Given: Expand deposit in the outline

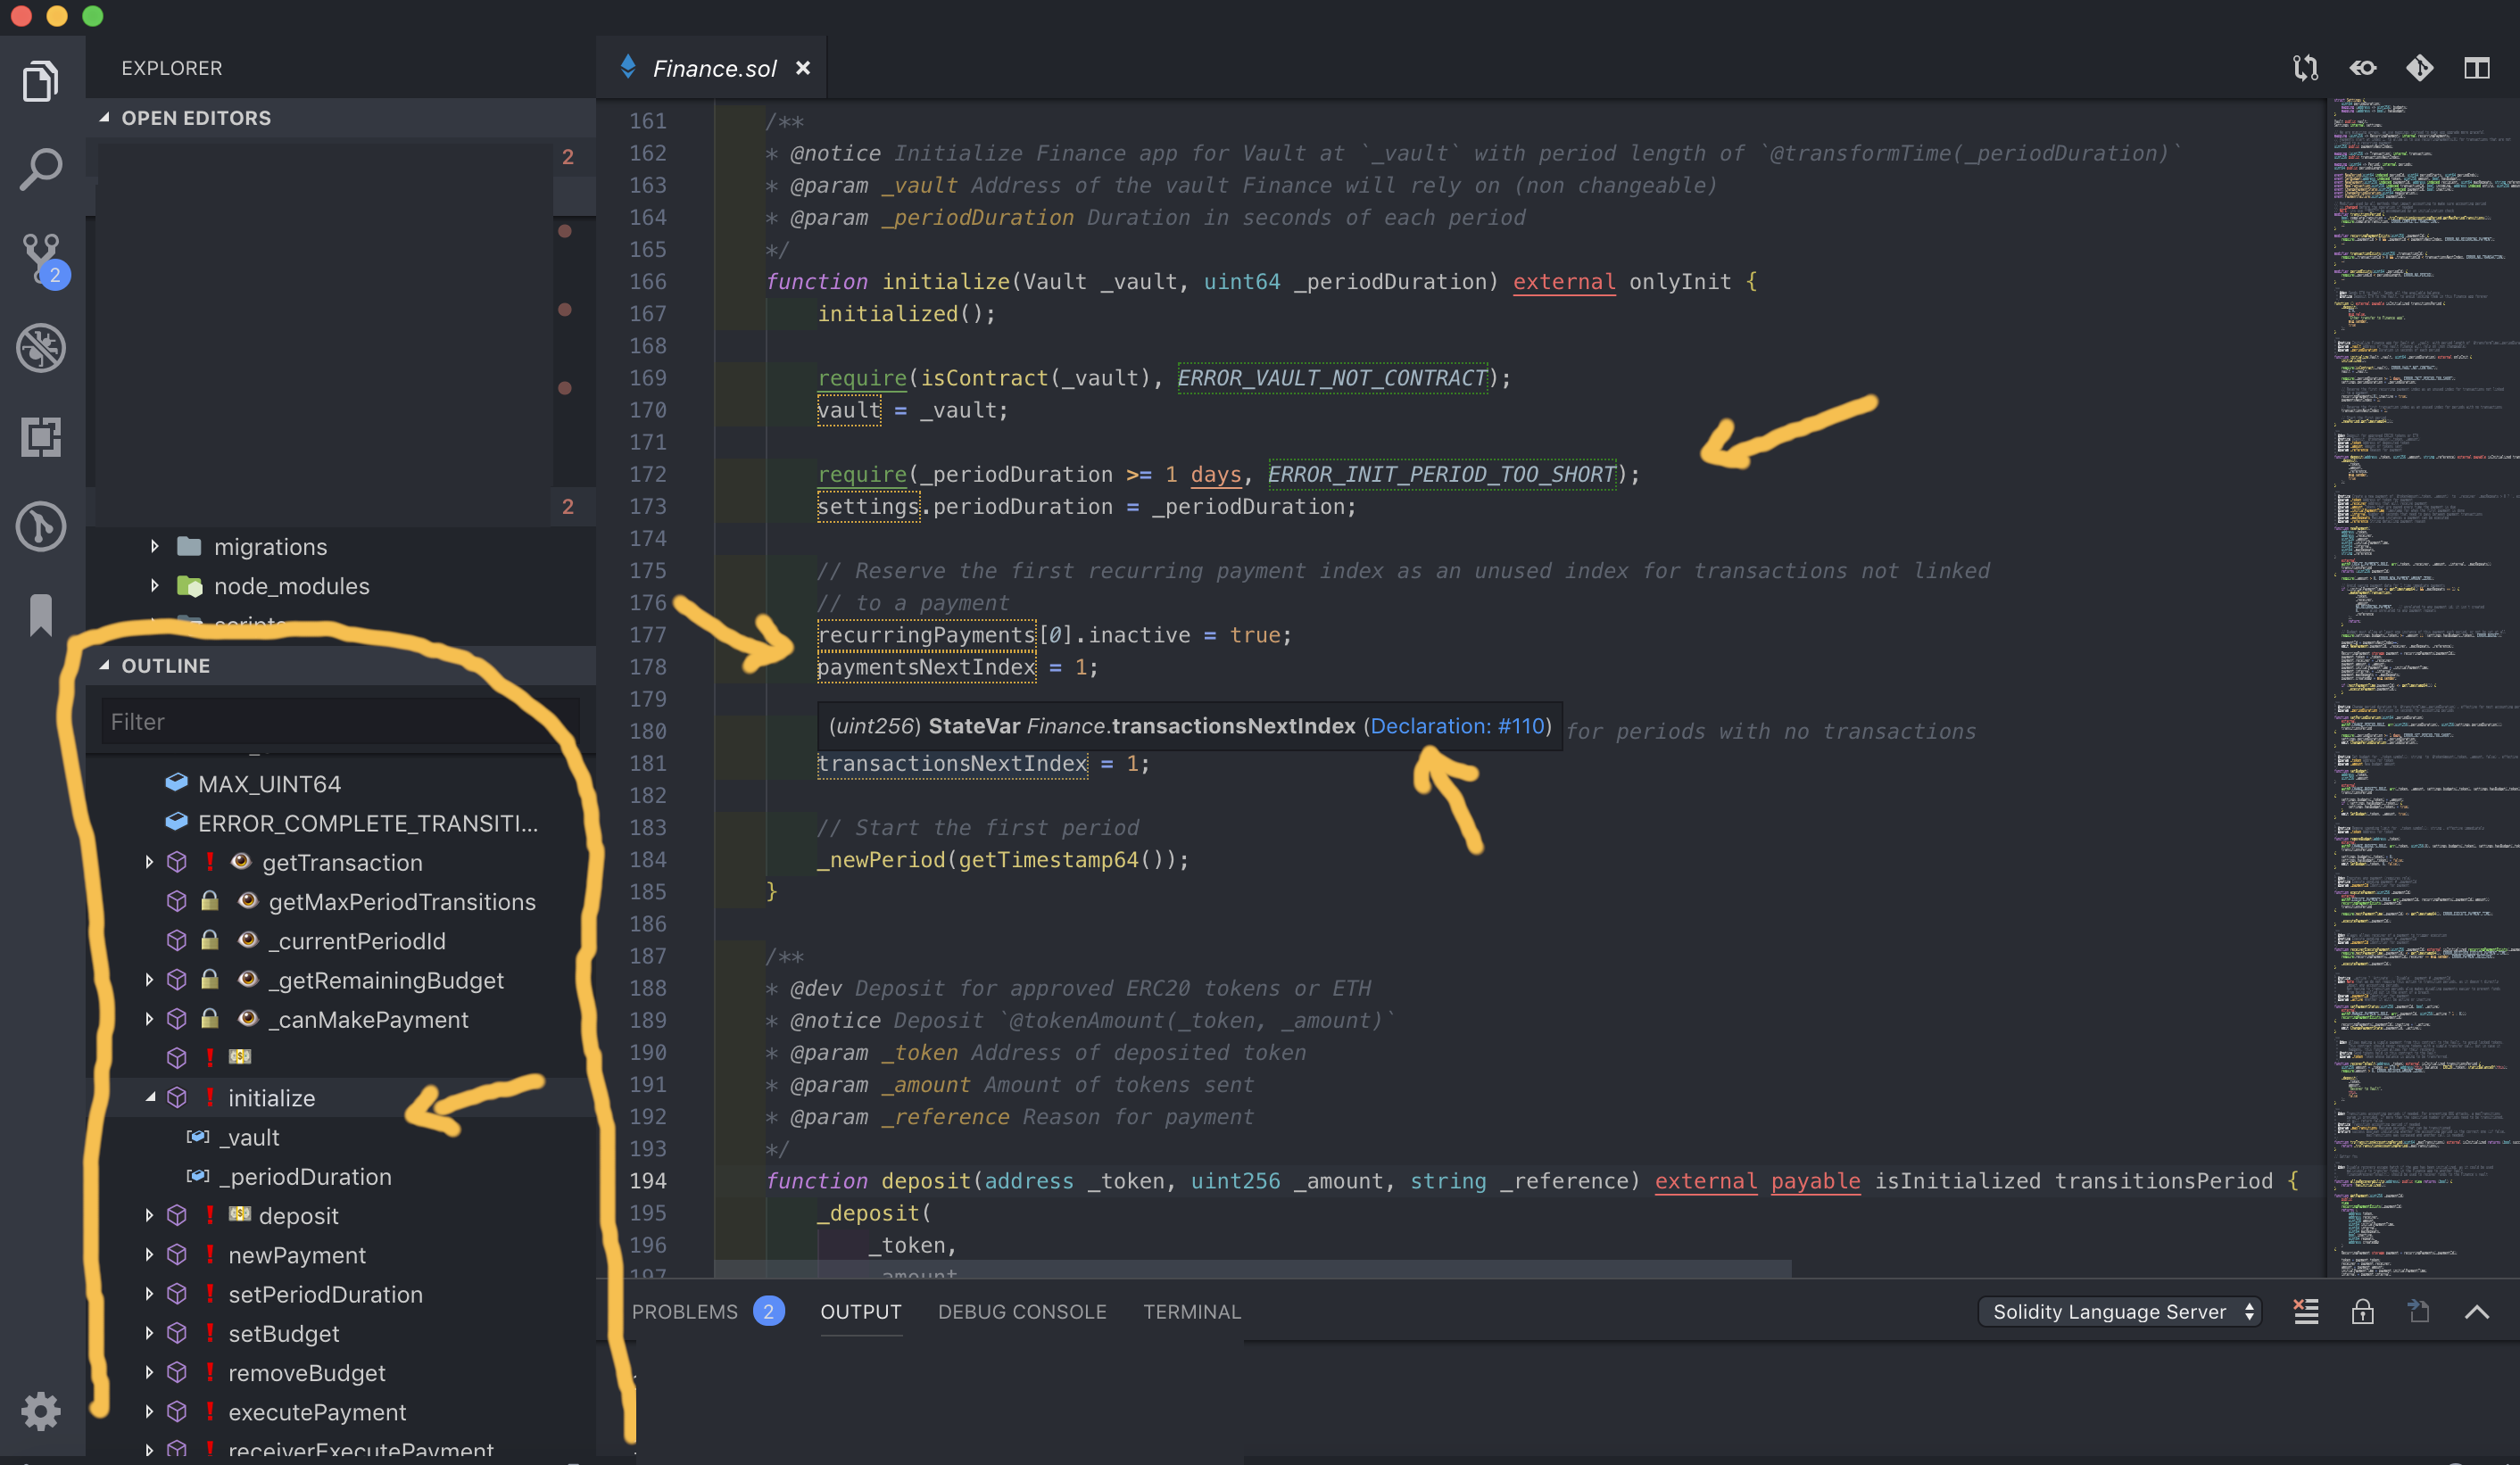Looking at the screenshot, I should (149, 1215).
